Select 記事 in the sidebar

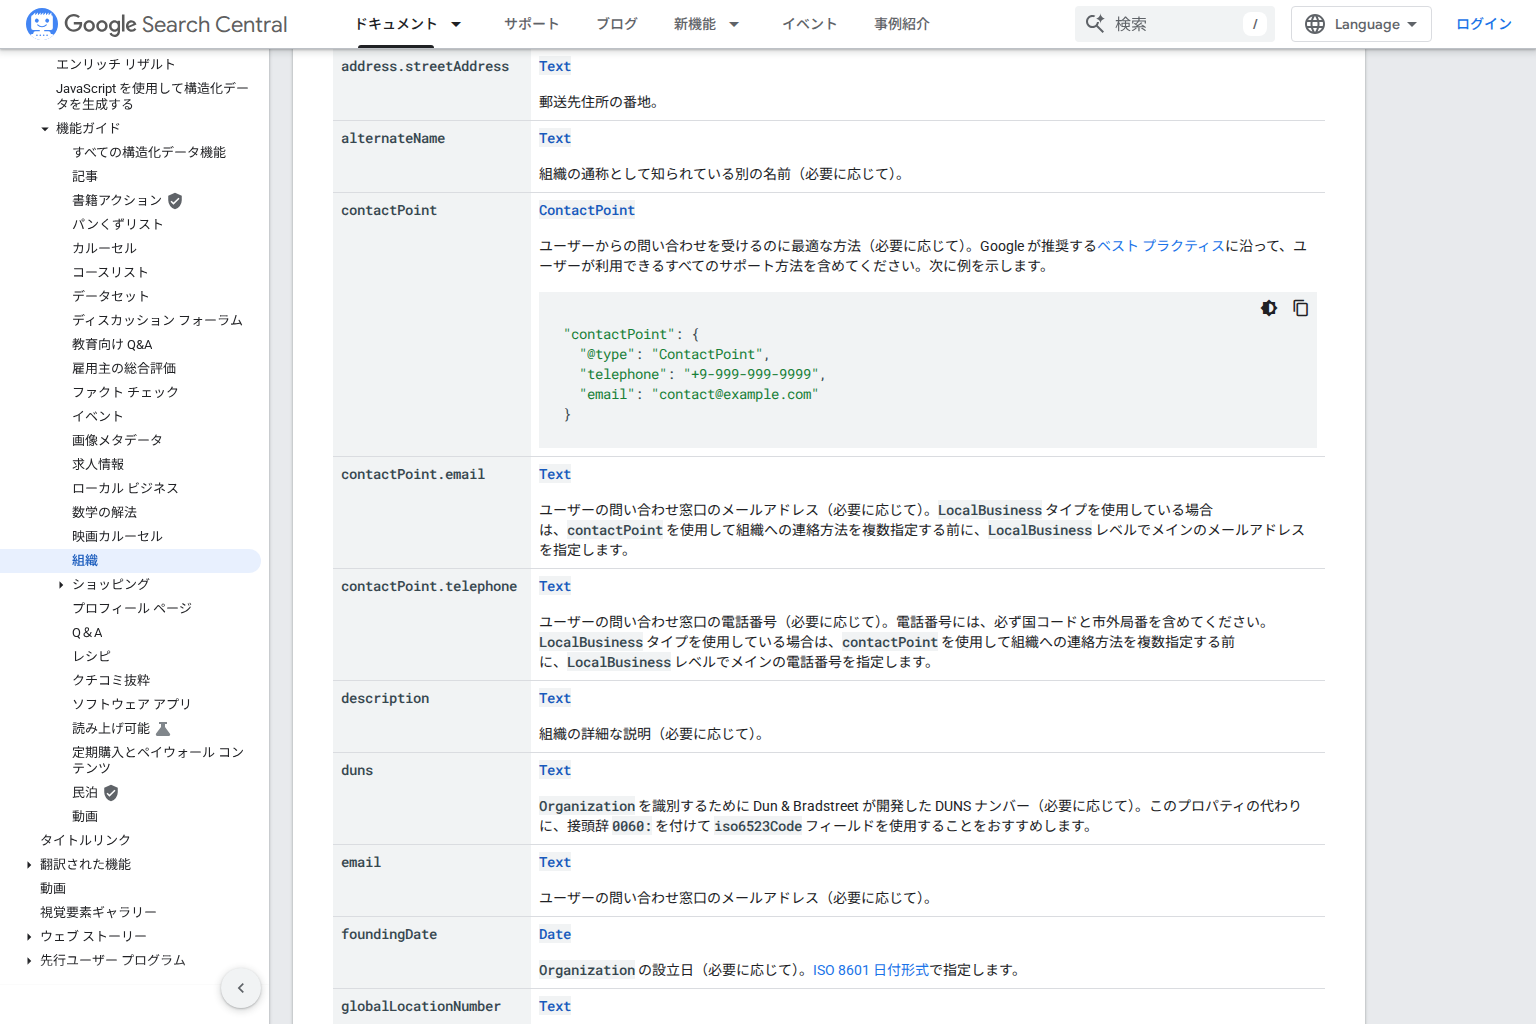click(85, 177)
